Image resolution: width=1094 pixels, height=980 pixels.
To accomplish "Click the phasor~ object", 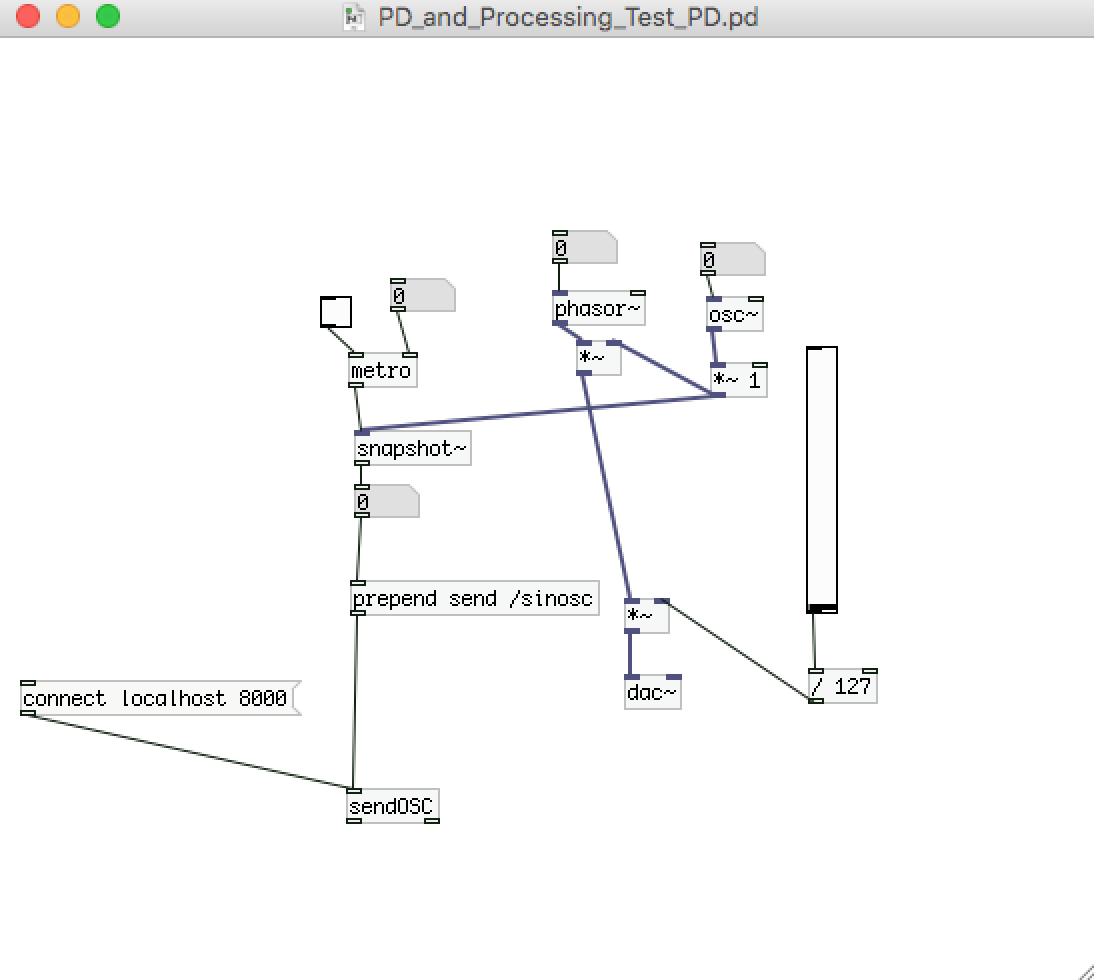I will click(x=599, y=308).
